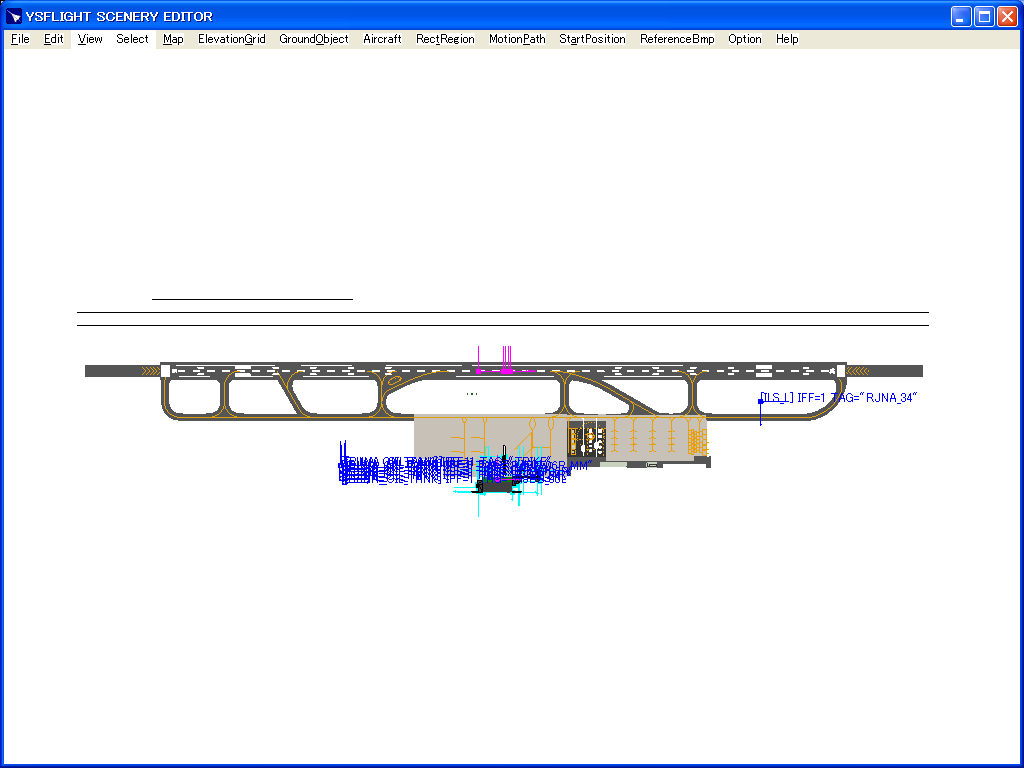The image size is (1024, 768).
Task: Open the MotionPath menu
Action: point(517,39)
